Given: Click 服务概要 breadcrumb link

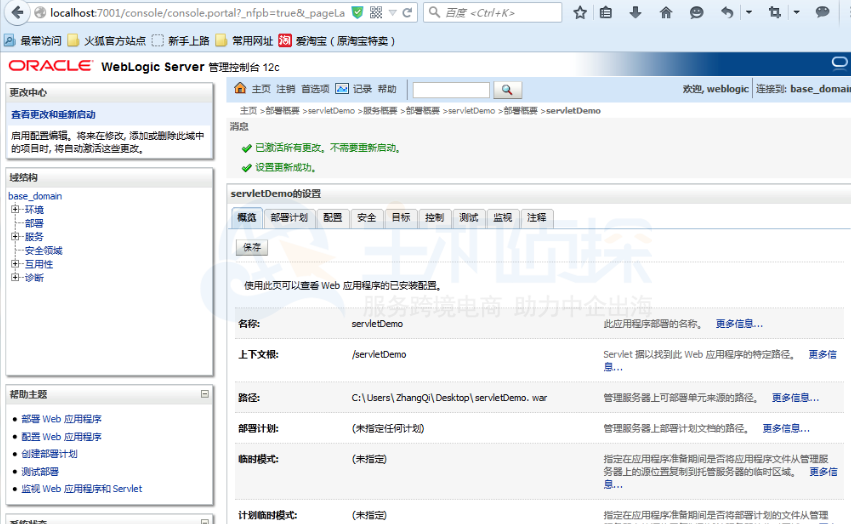Looking at the screenshot, I should (x=380, y=111).
